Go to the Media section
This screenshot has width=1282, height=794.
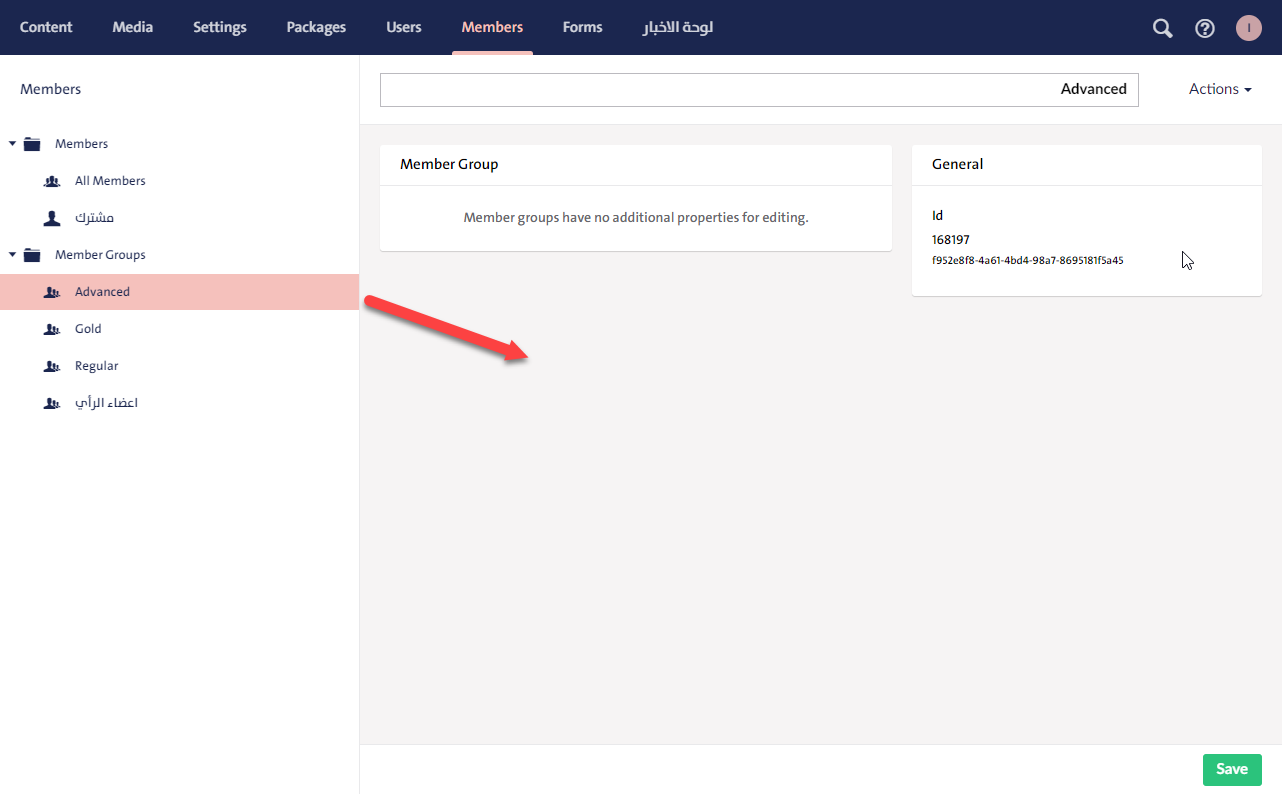pyautogui.click(x=132, y=27)
